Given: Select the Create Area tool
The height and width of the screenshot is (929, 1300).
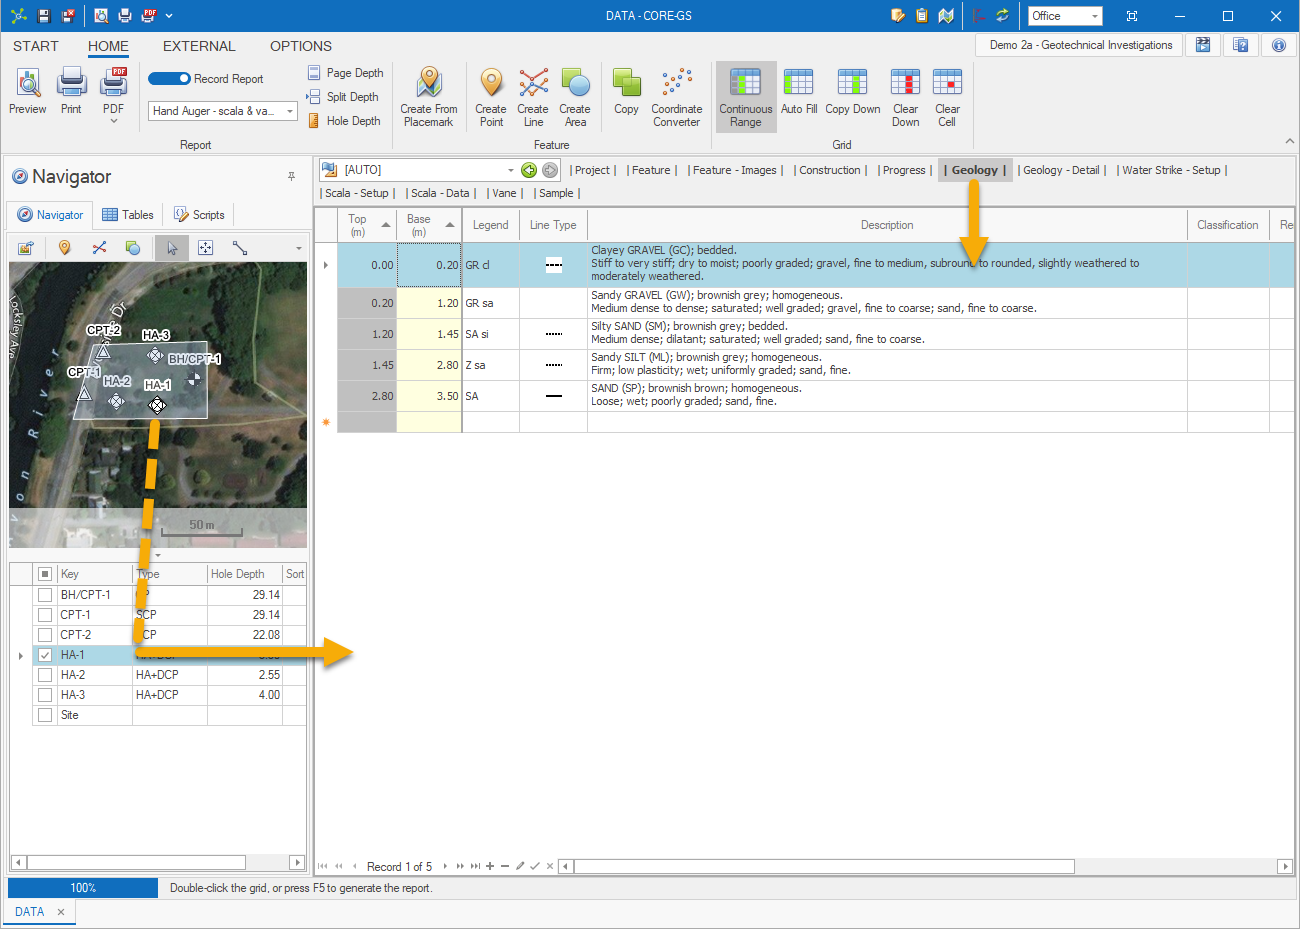Looking at the screenshot, I should pos(575,97).
